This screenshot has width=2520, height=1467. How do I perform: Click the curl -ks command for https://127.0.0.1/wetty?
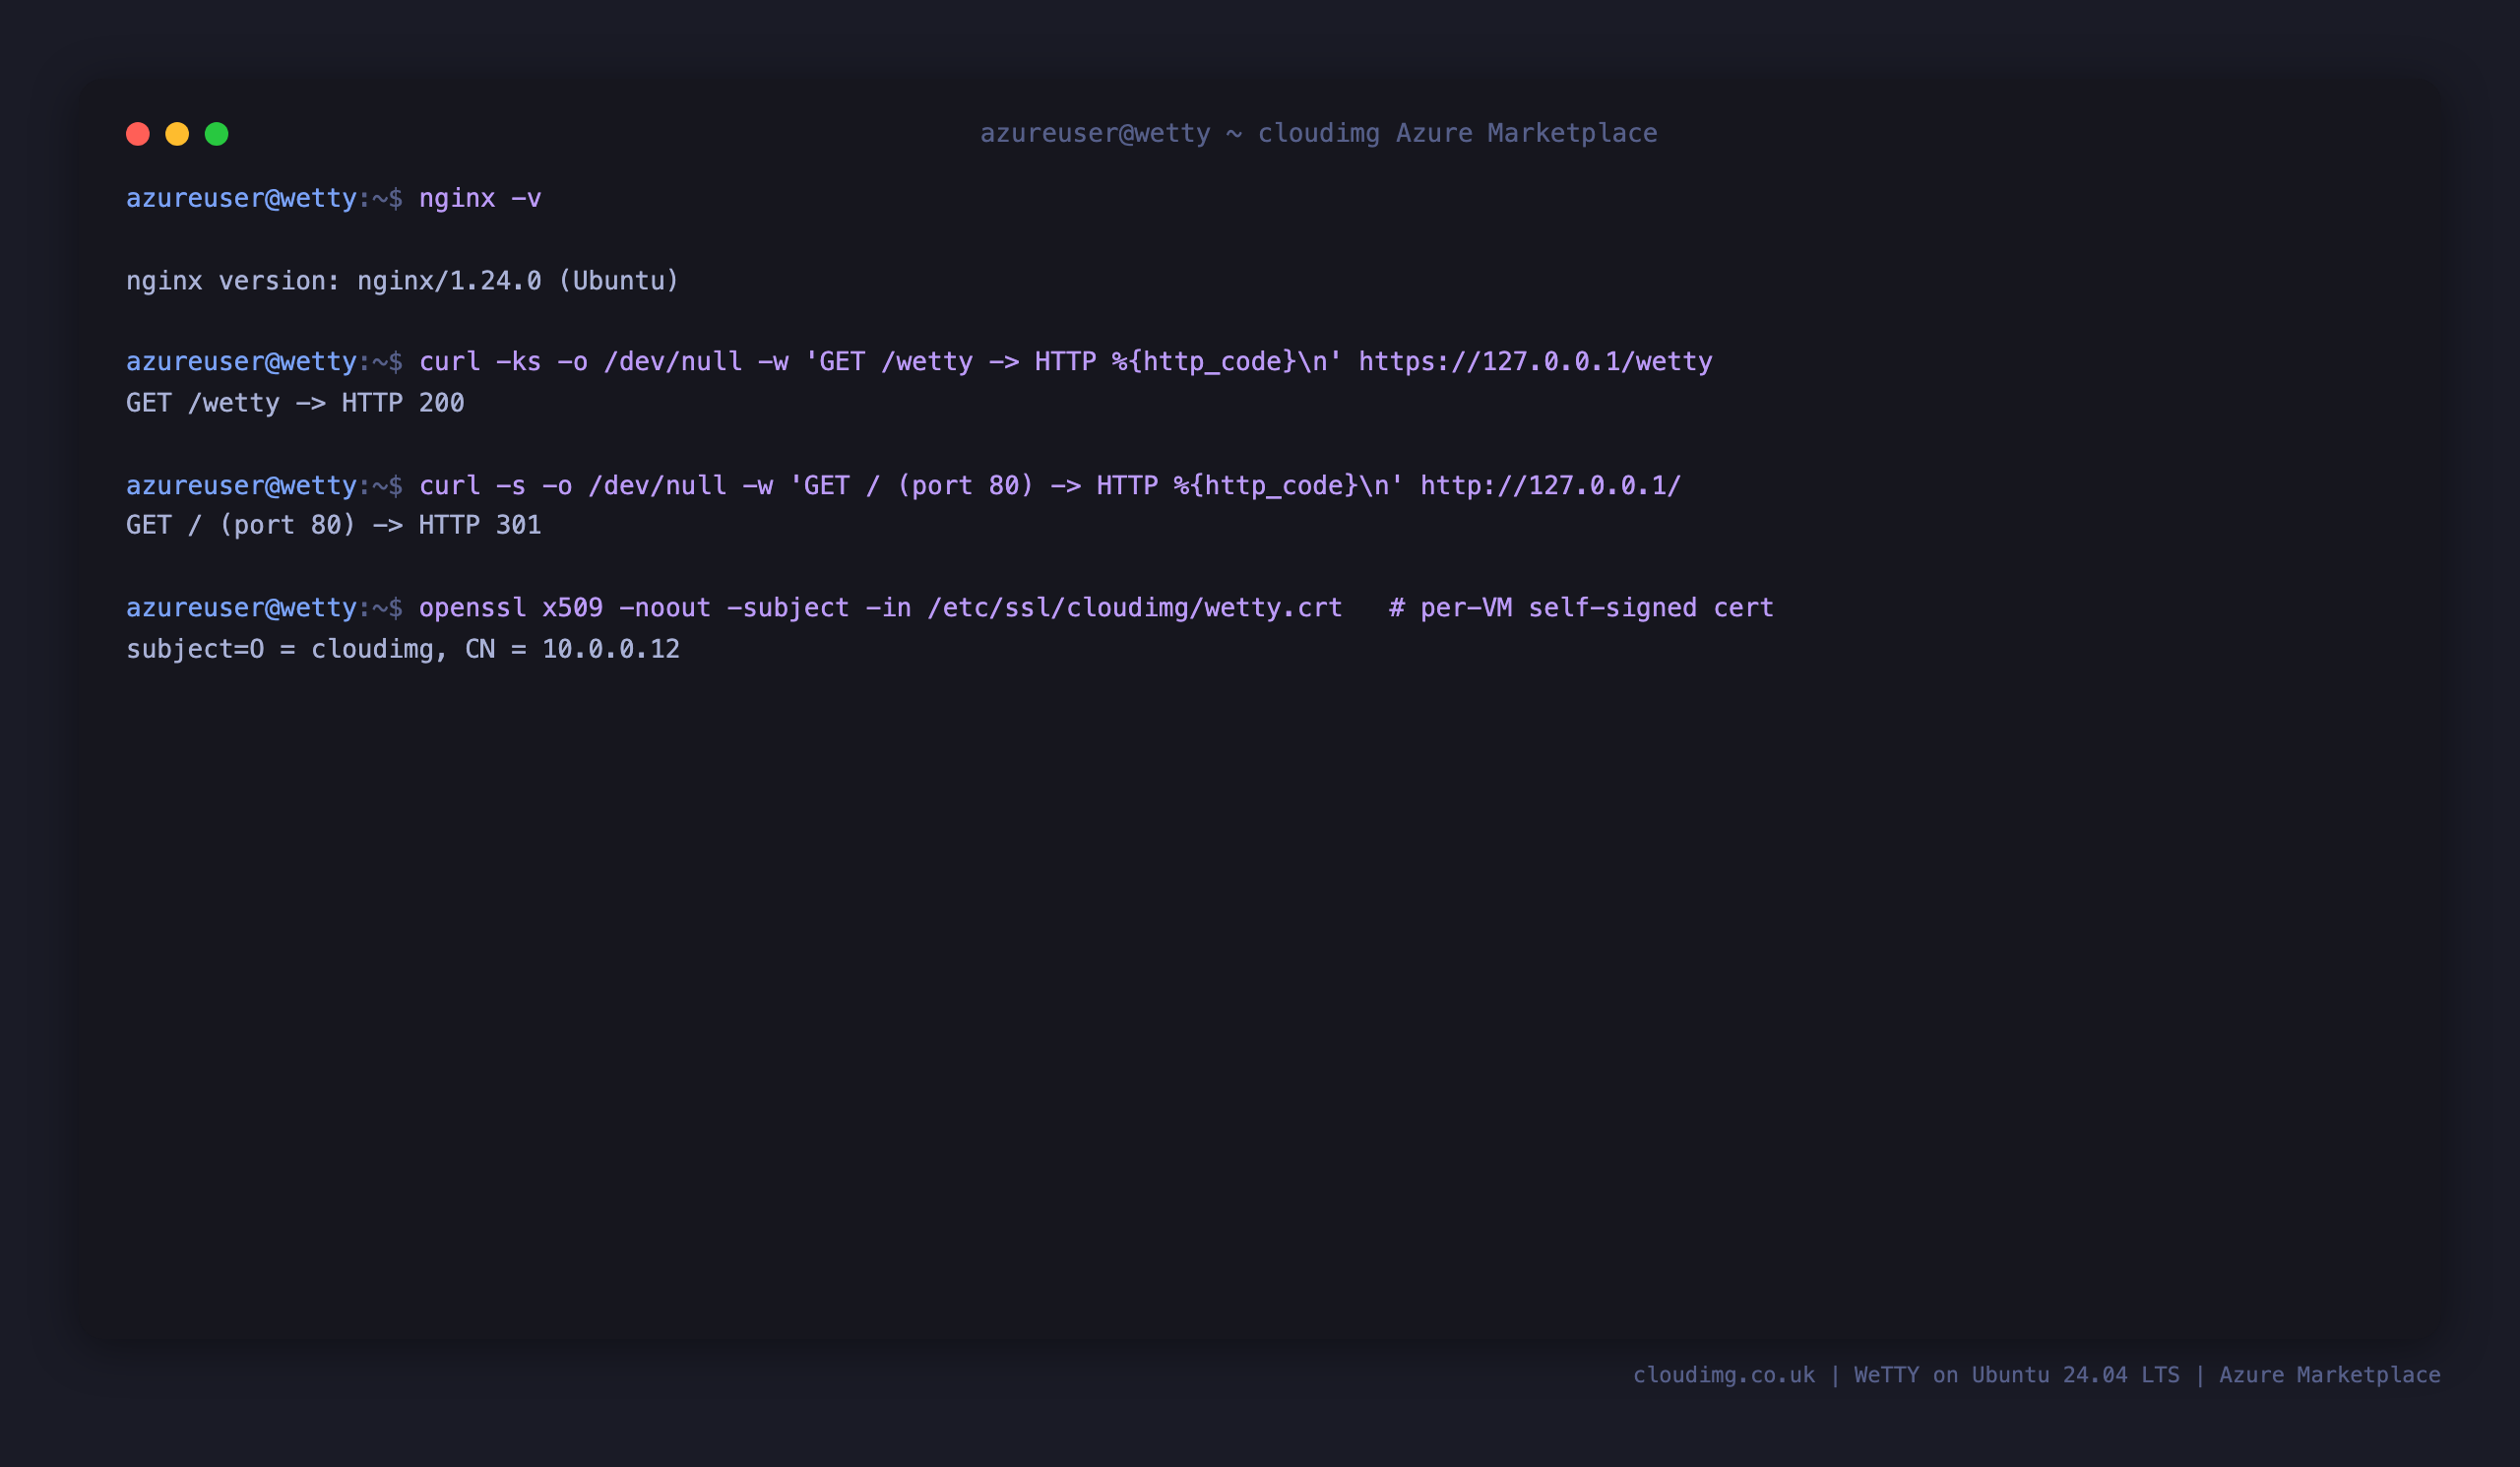(1065, 362)
